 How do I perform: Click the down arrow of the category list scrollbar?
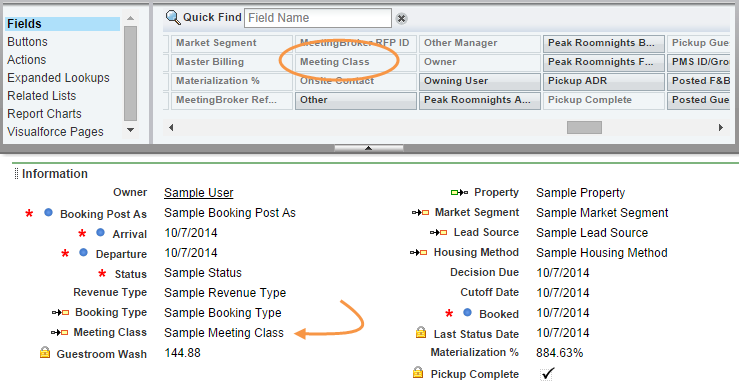tap(131, 130)
